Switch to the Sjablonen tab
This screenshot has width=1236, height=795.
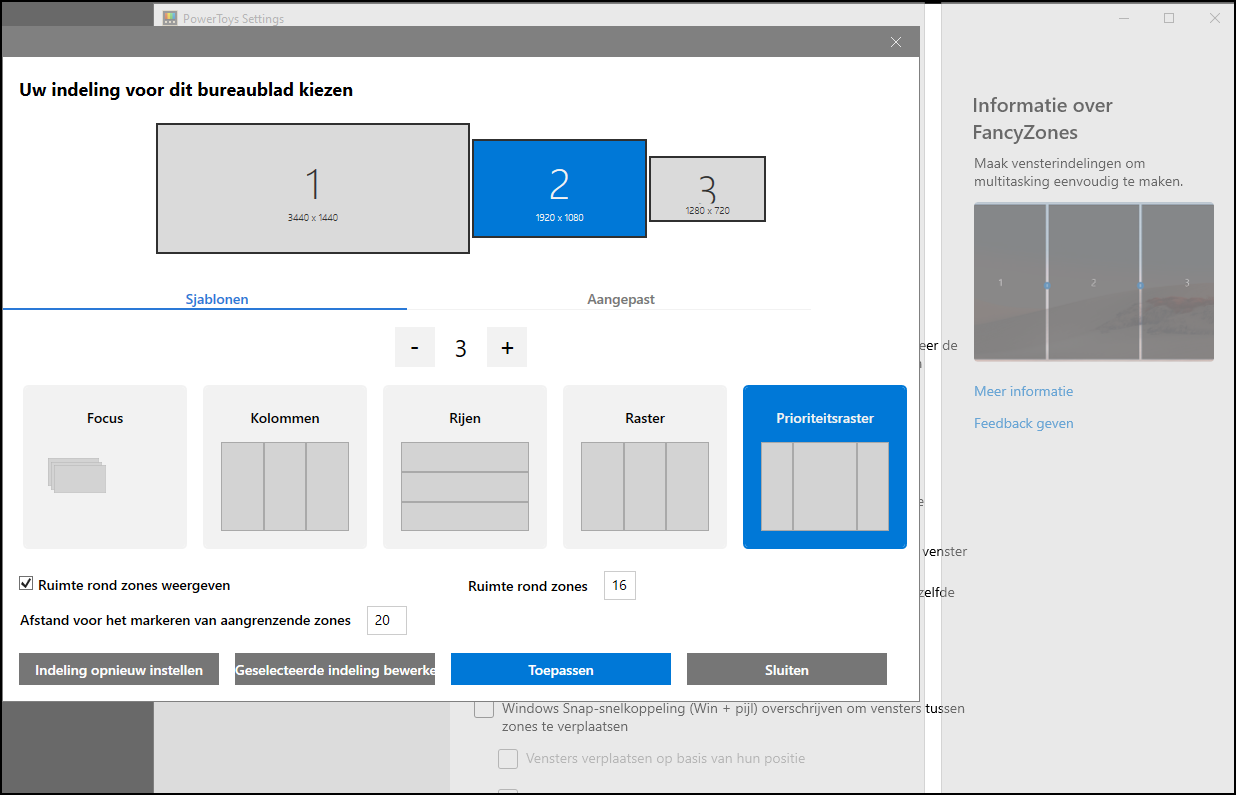pyautogui.click(x=217, y=299)
